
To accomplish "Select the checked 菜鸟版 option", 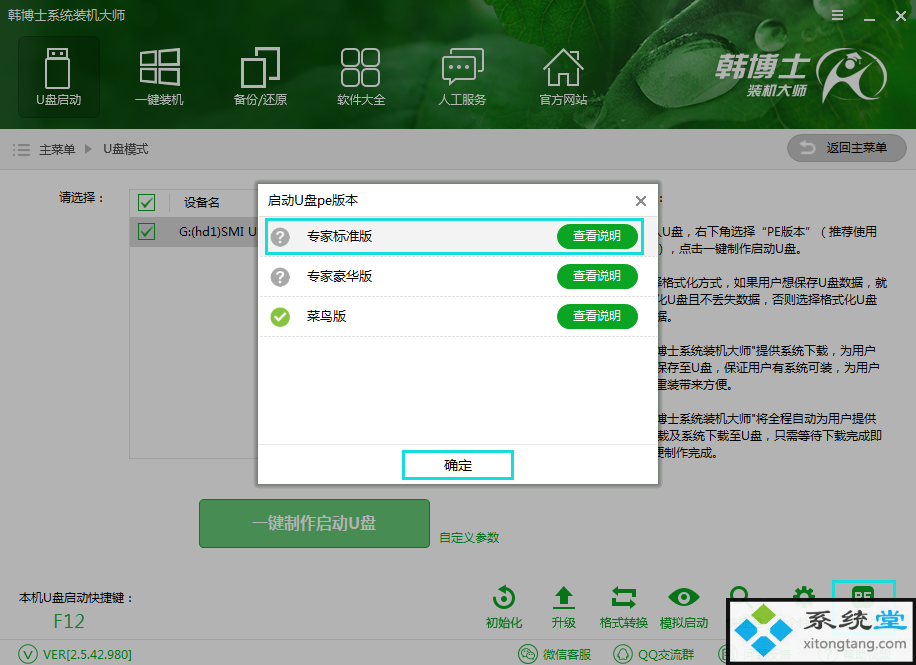I will (x=458, y=317).
